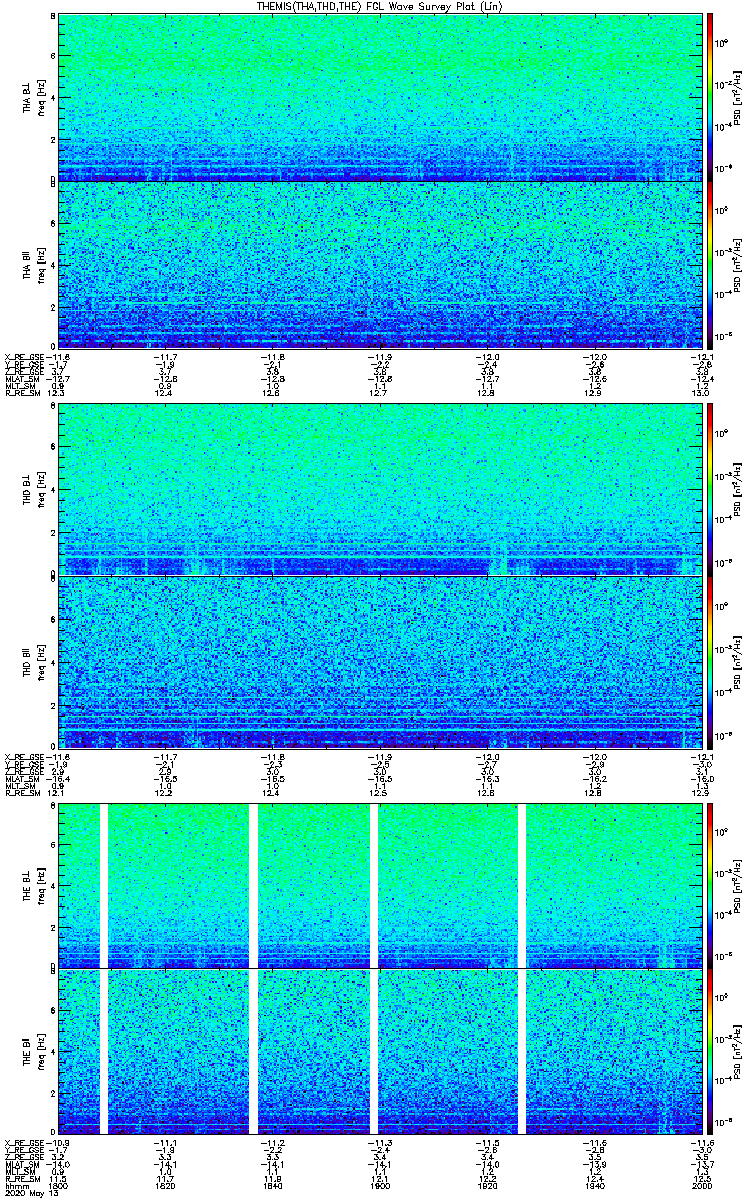The width and height of the screenshot is (750, 1200).
Task: Click the '1940' time tick label
Action: [x=595, y=1185]
